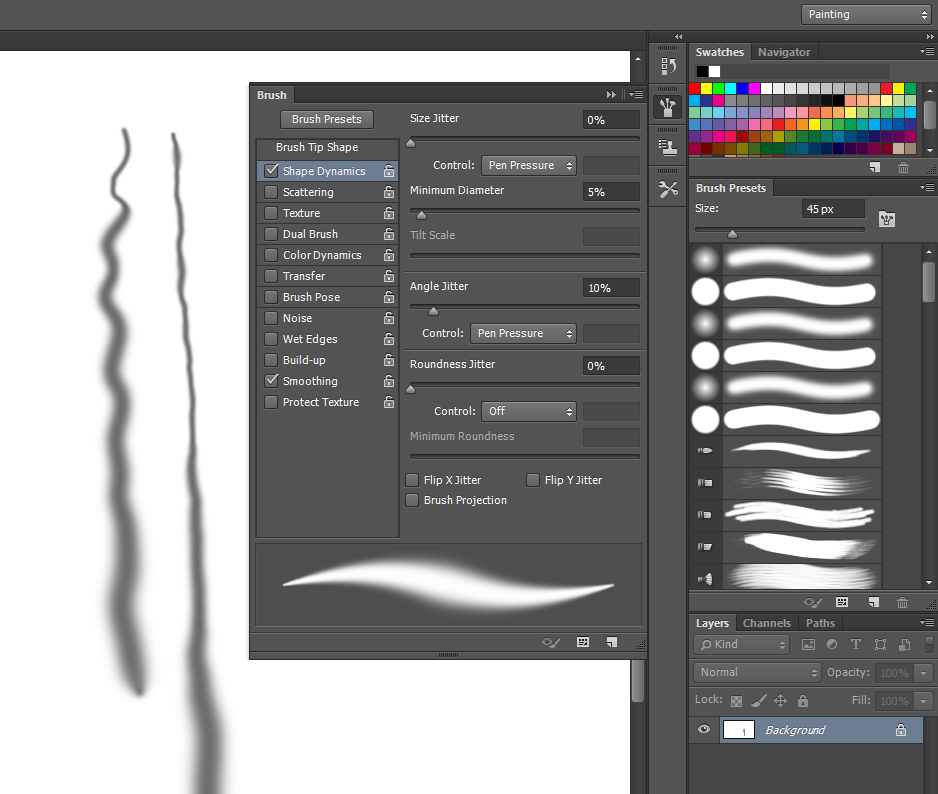Viewport: 938px width, 794px height.
Task: Click the Brush Presets button
Action: [326, 118]
